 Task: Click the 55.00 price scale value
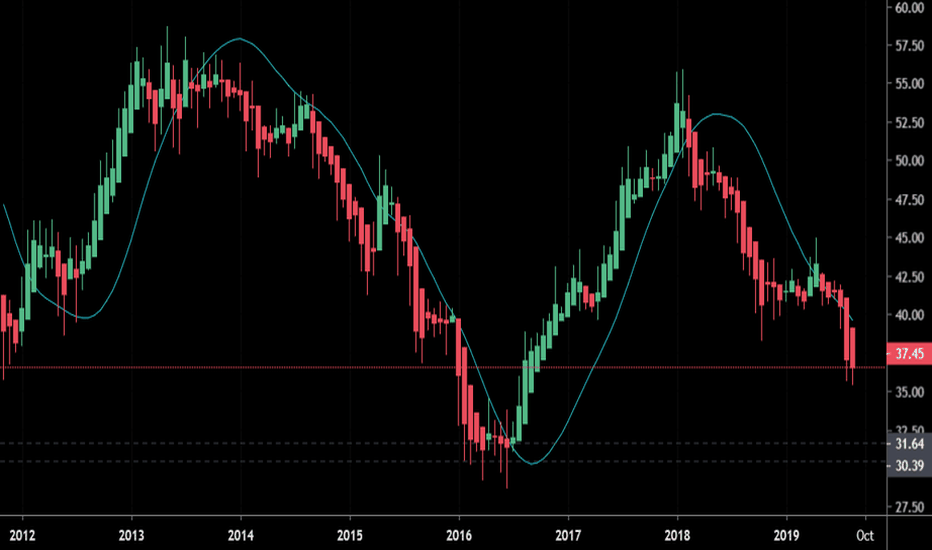click(909, 84)
